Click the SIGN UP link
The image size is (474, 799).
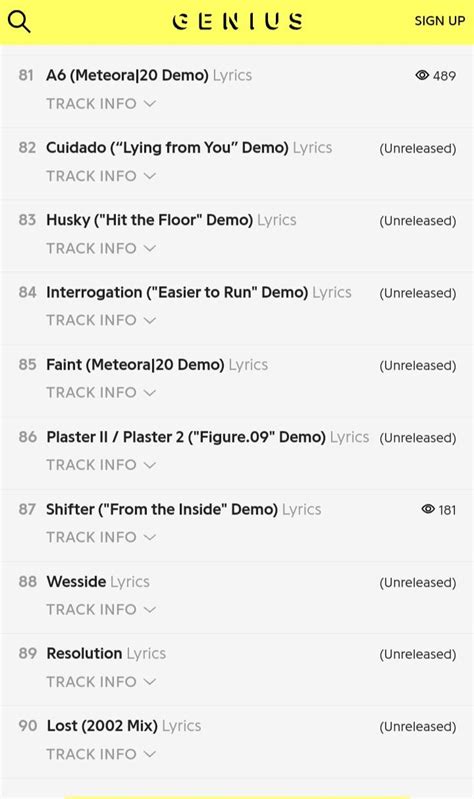(440, 21)
